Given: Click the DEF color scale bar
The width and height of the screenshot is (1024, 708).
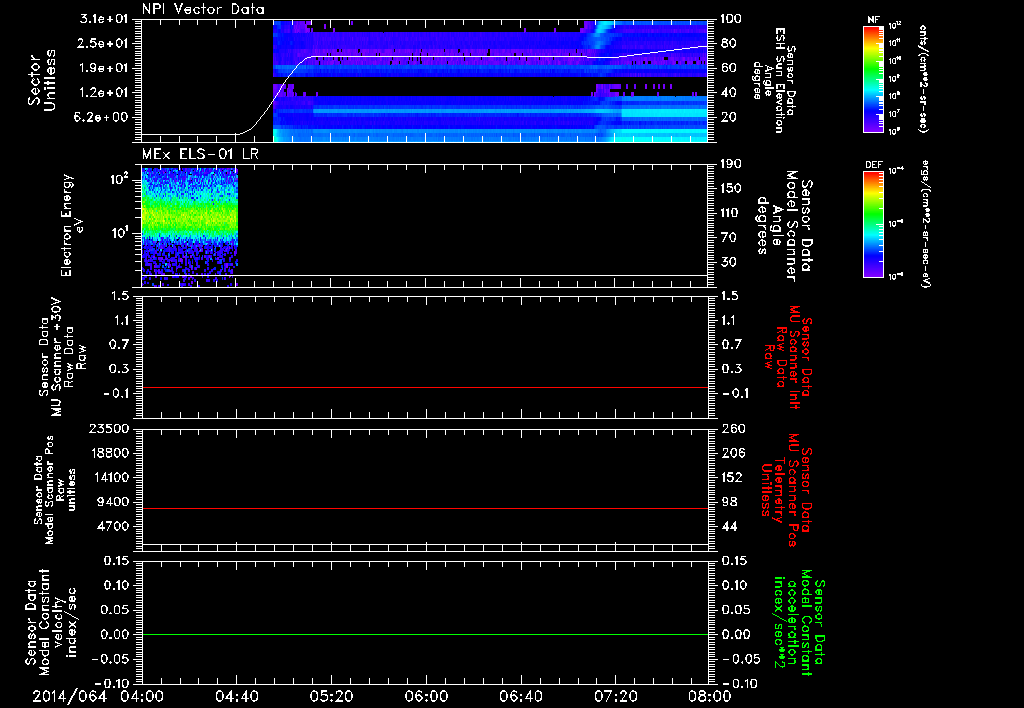Looking at the screenshot, I should (x=874, y=224).
